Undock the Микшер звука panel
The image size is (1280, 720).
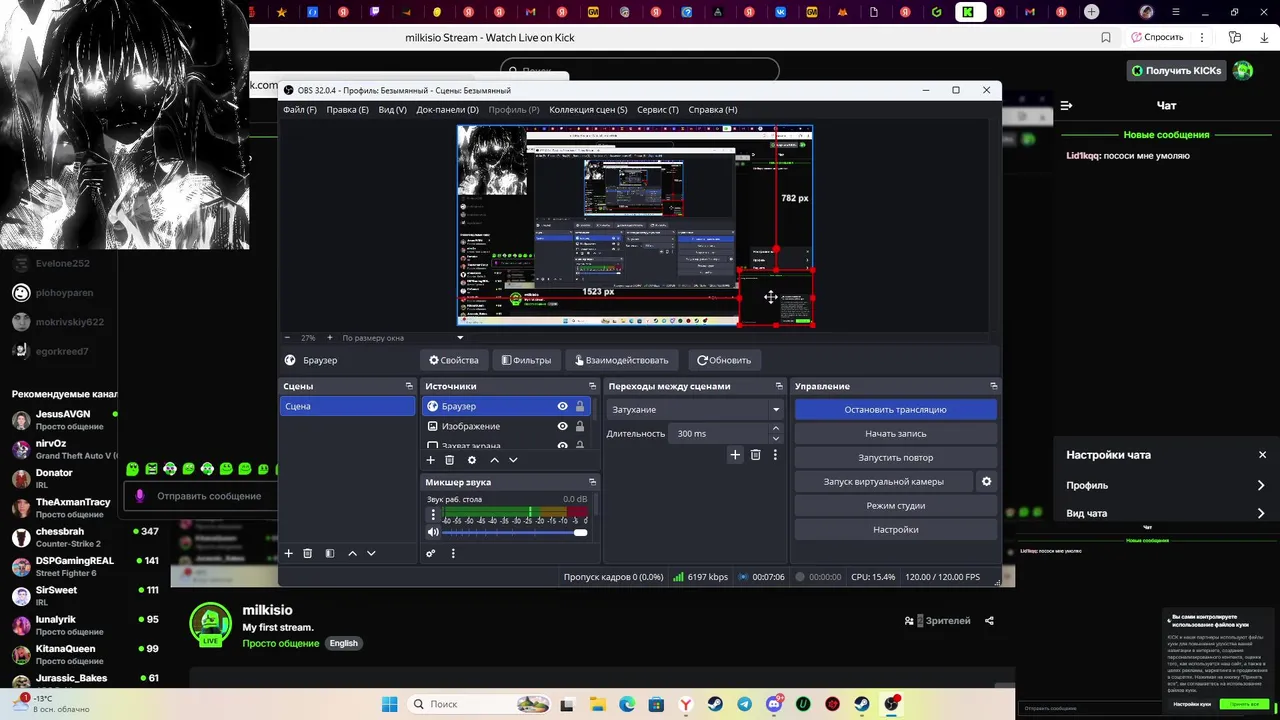click(592, 482)
